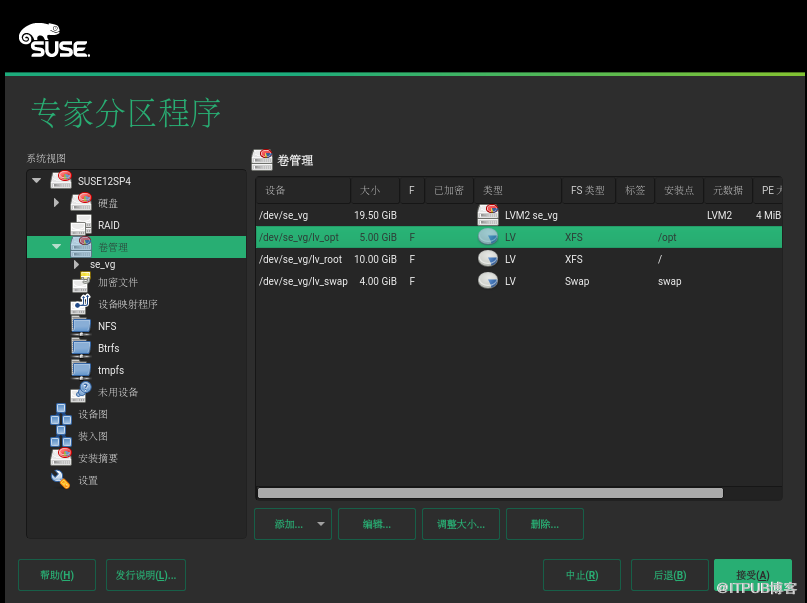Click the 10.00 GiB size cell
This screenshot has width=807, height=603.
375,259
